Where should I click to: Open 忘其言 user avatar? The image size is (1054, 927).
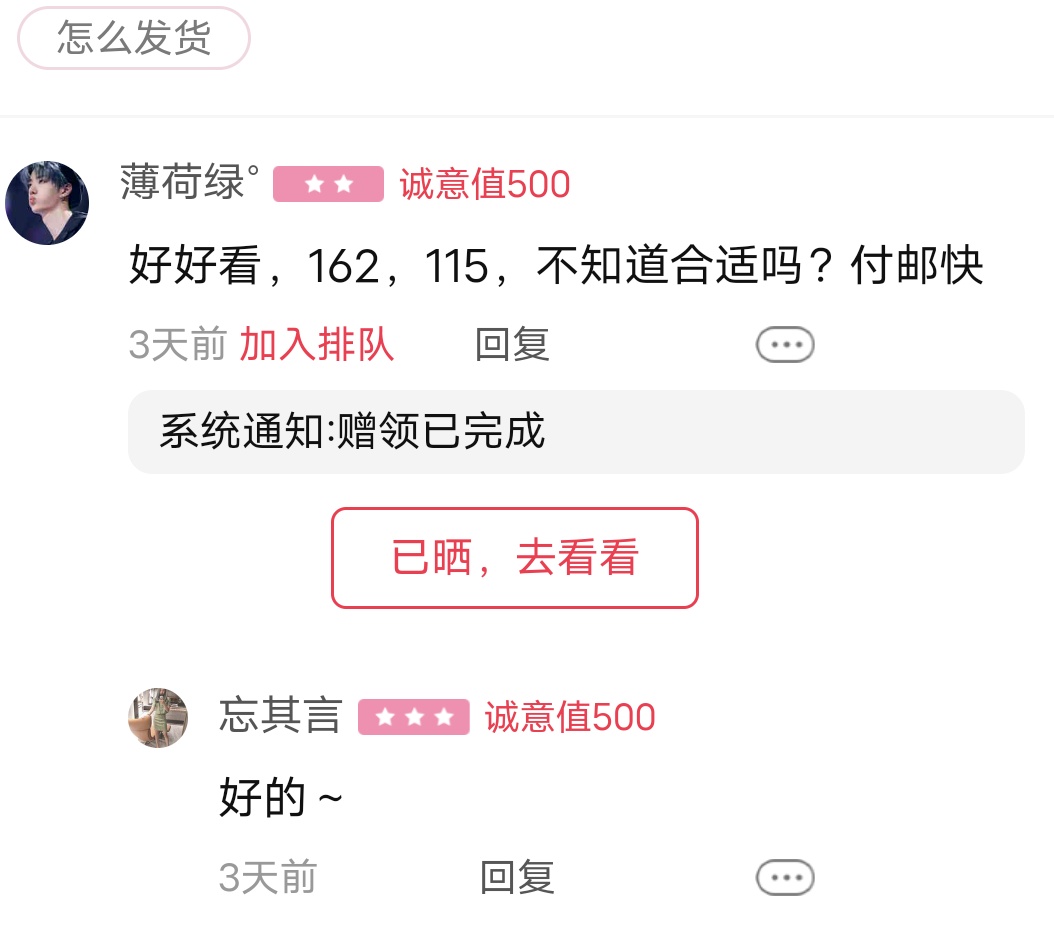click(158, 717)
